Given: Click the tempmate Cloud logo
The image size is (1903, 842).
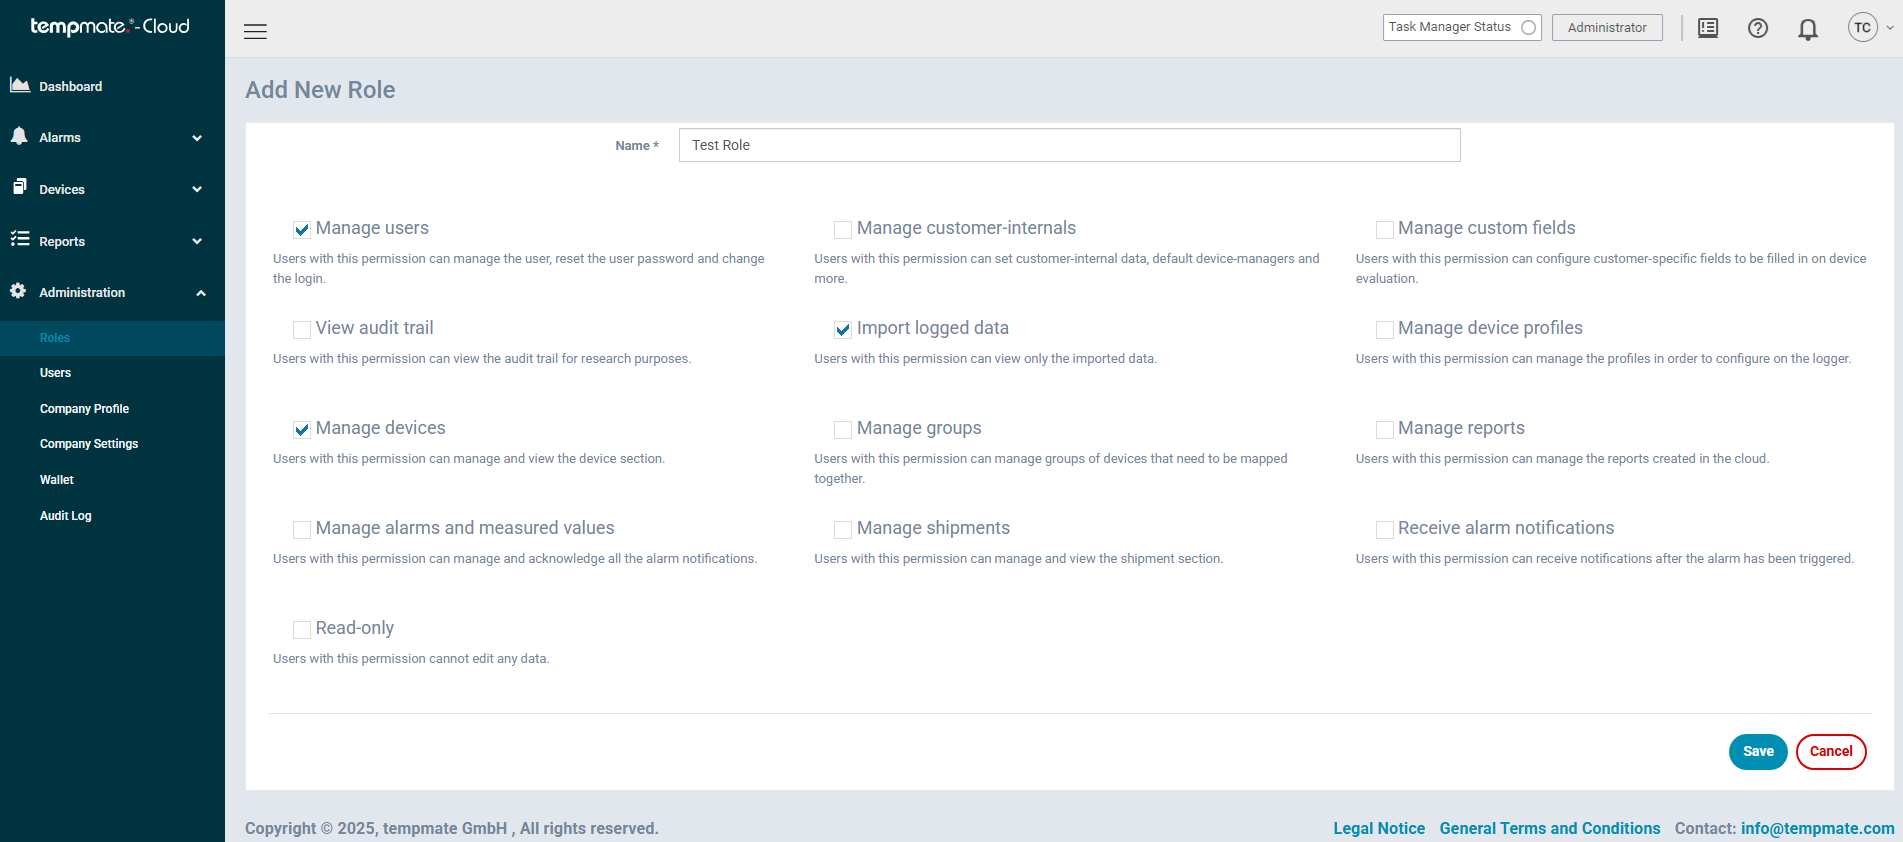Looking at the screenshot, I should 110,27.
